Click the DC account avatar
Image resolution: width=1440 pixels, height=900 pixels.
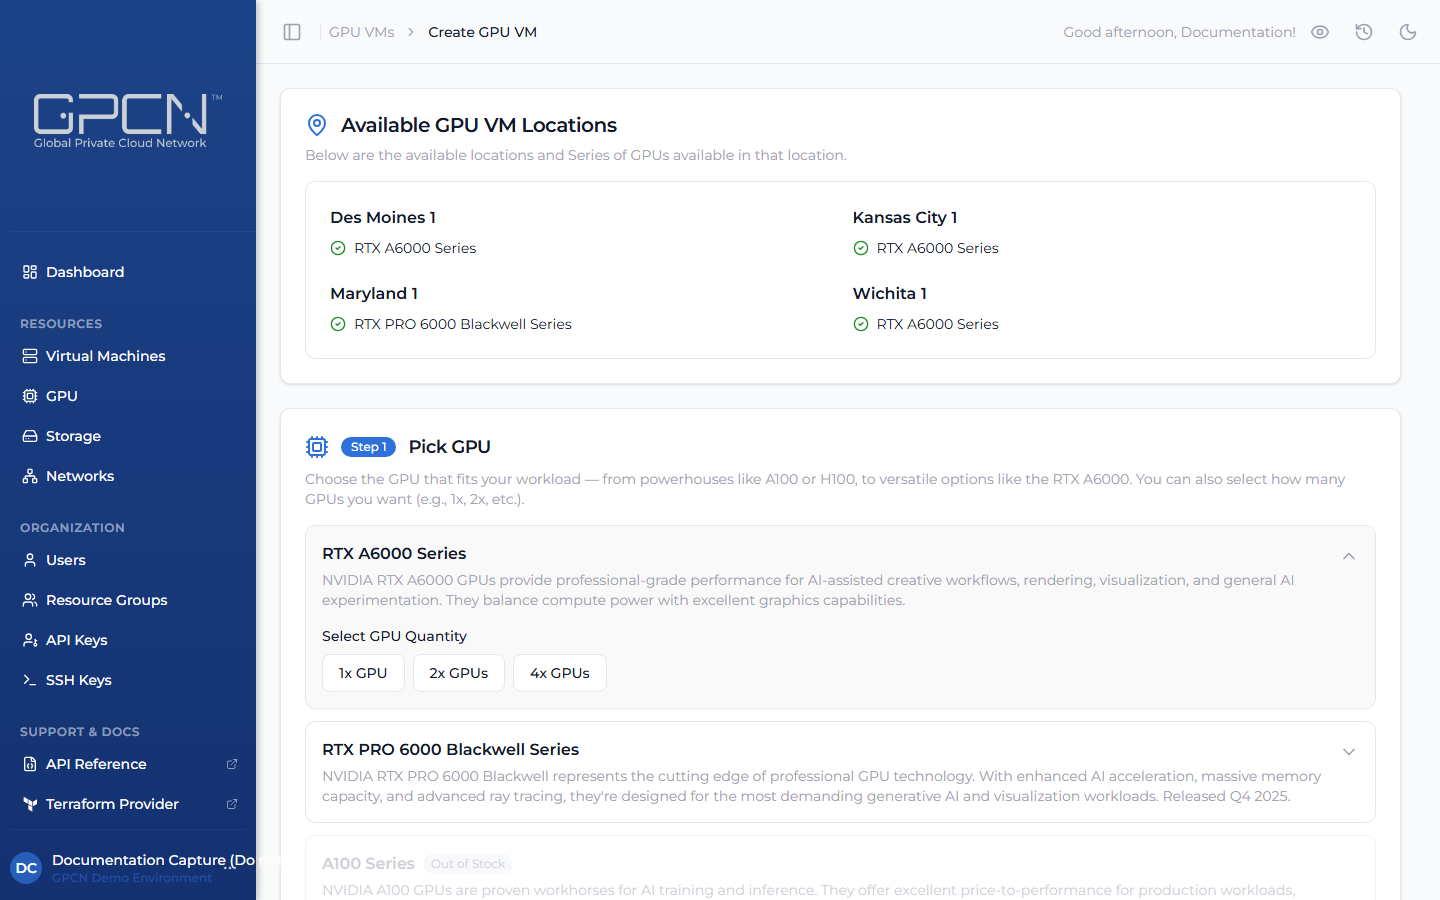27,868
